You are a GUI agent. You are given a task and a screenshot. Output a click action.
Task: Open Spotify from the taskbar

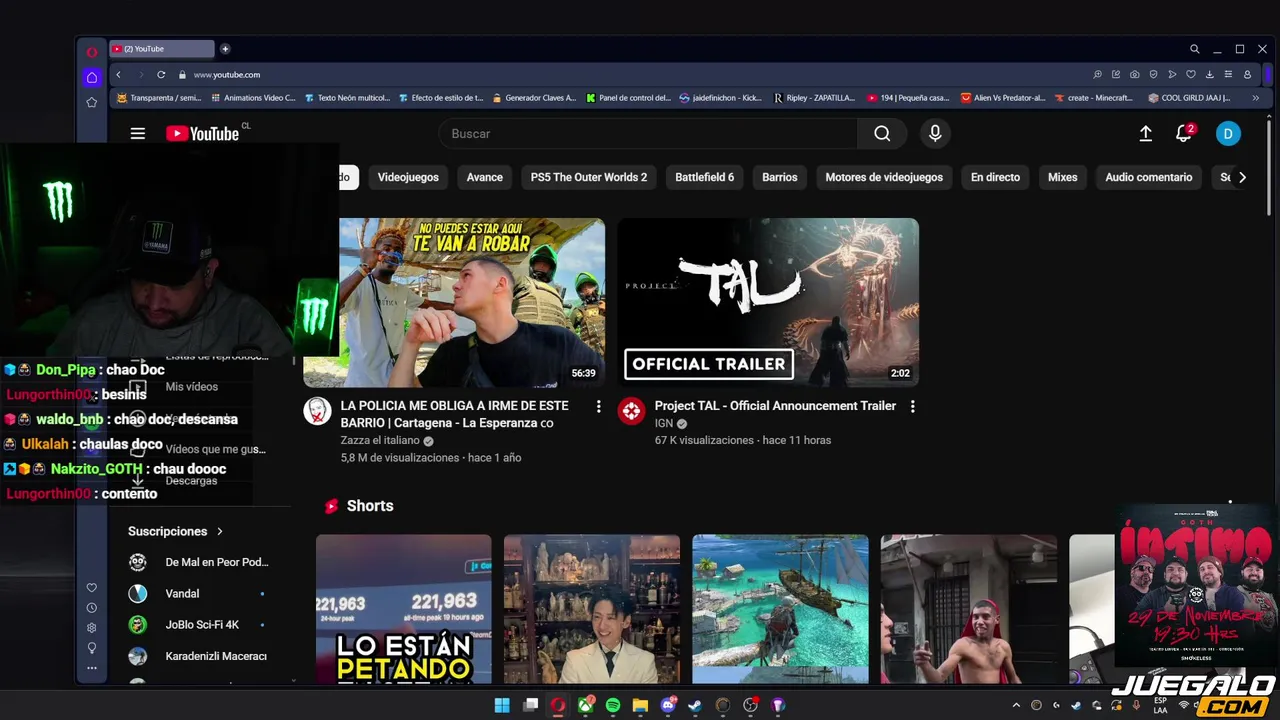click(x=613, y=705)
